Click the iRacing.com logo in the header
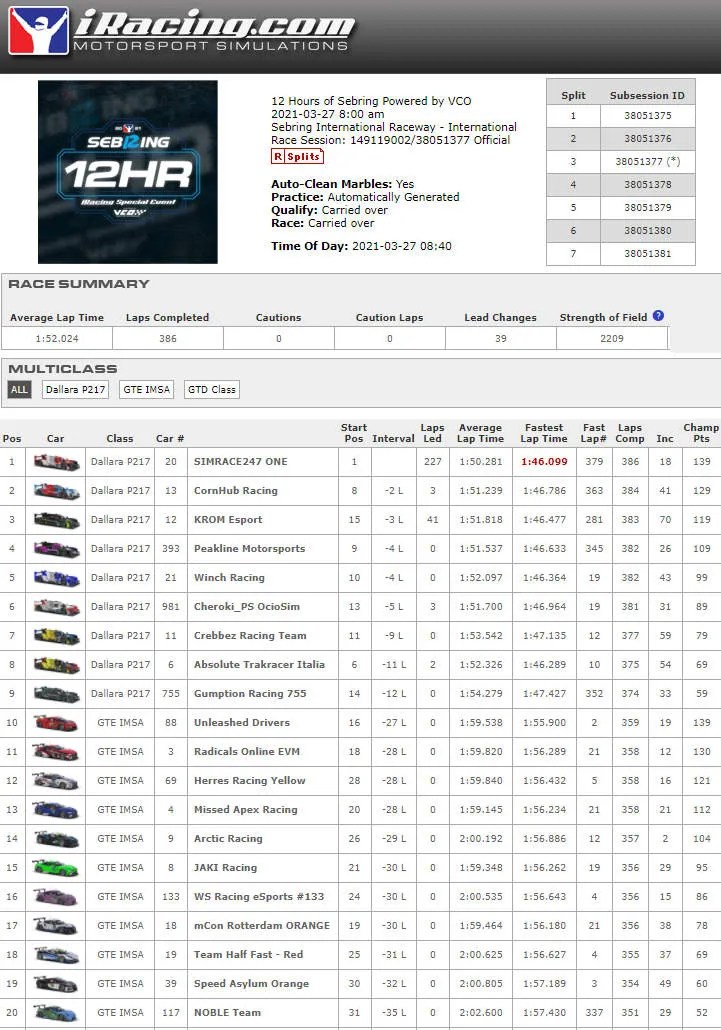Screen dimensions: 721x1030 pos(181,30)
